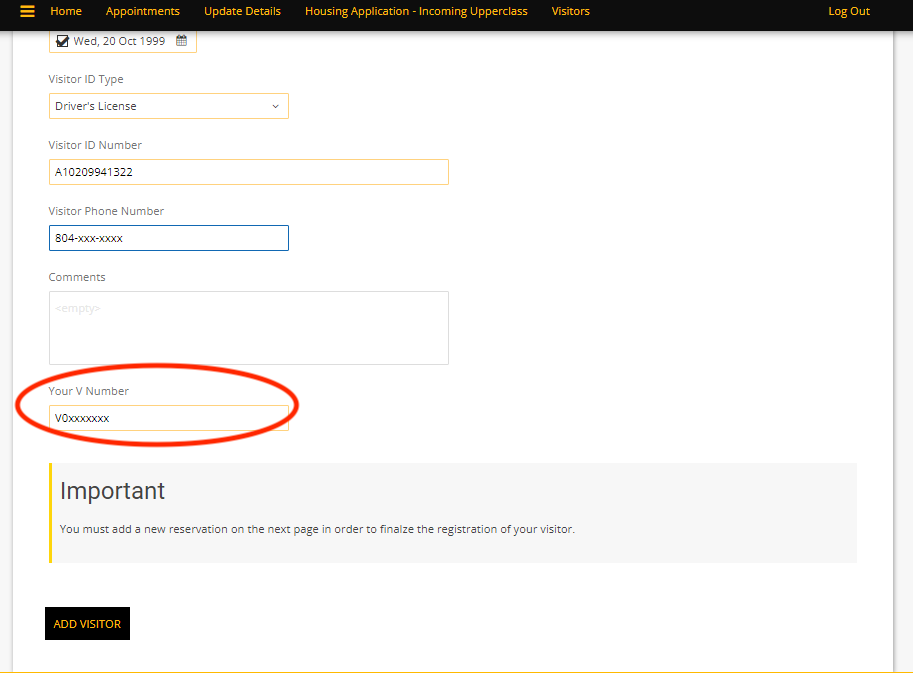Click the Wed, 20 Oct 1999 date text

[119, 41]
